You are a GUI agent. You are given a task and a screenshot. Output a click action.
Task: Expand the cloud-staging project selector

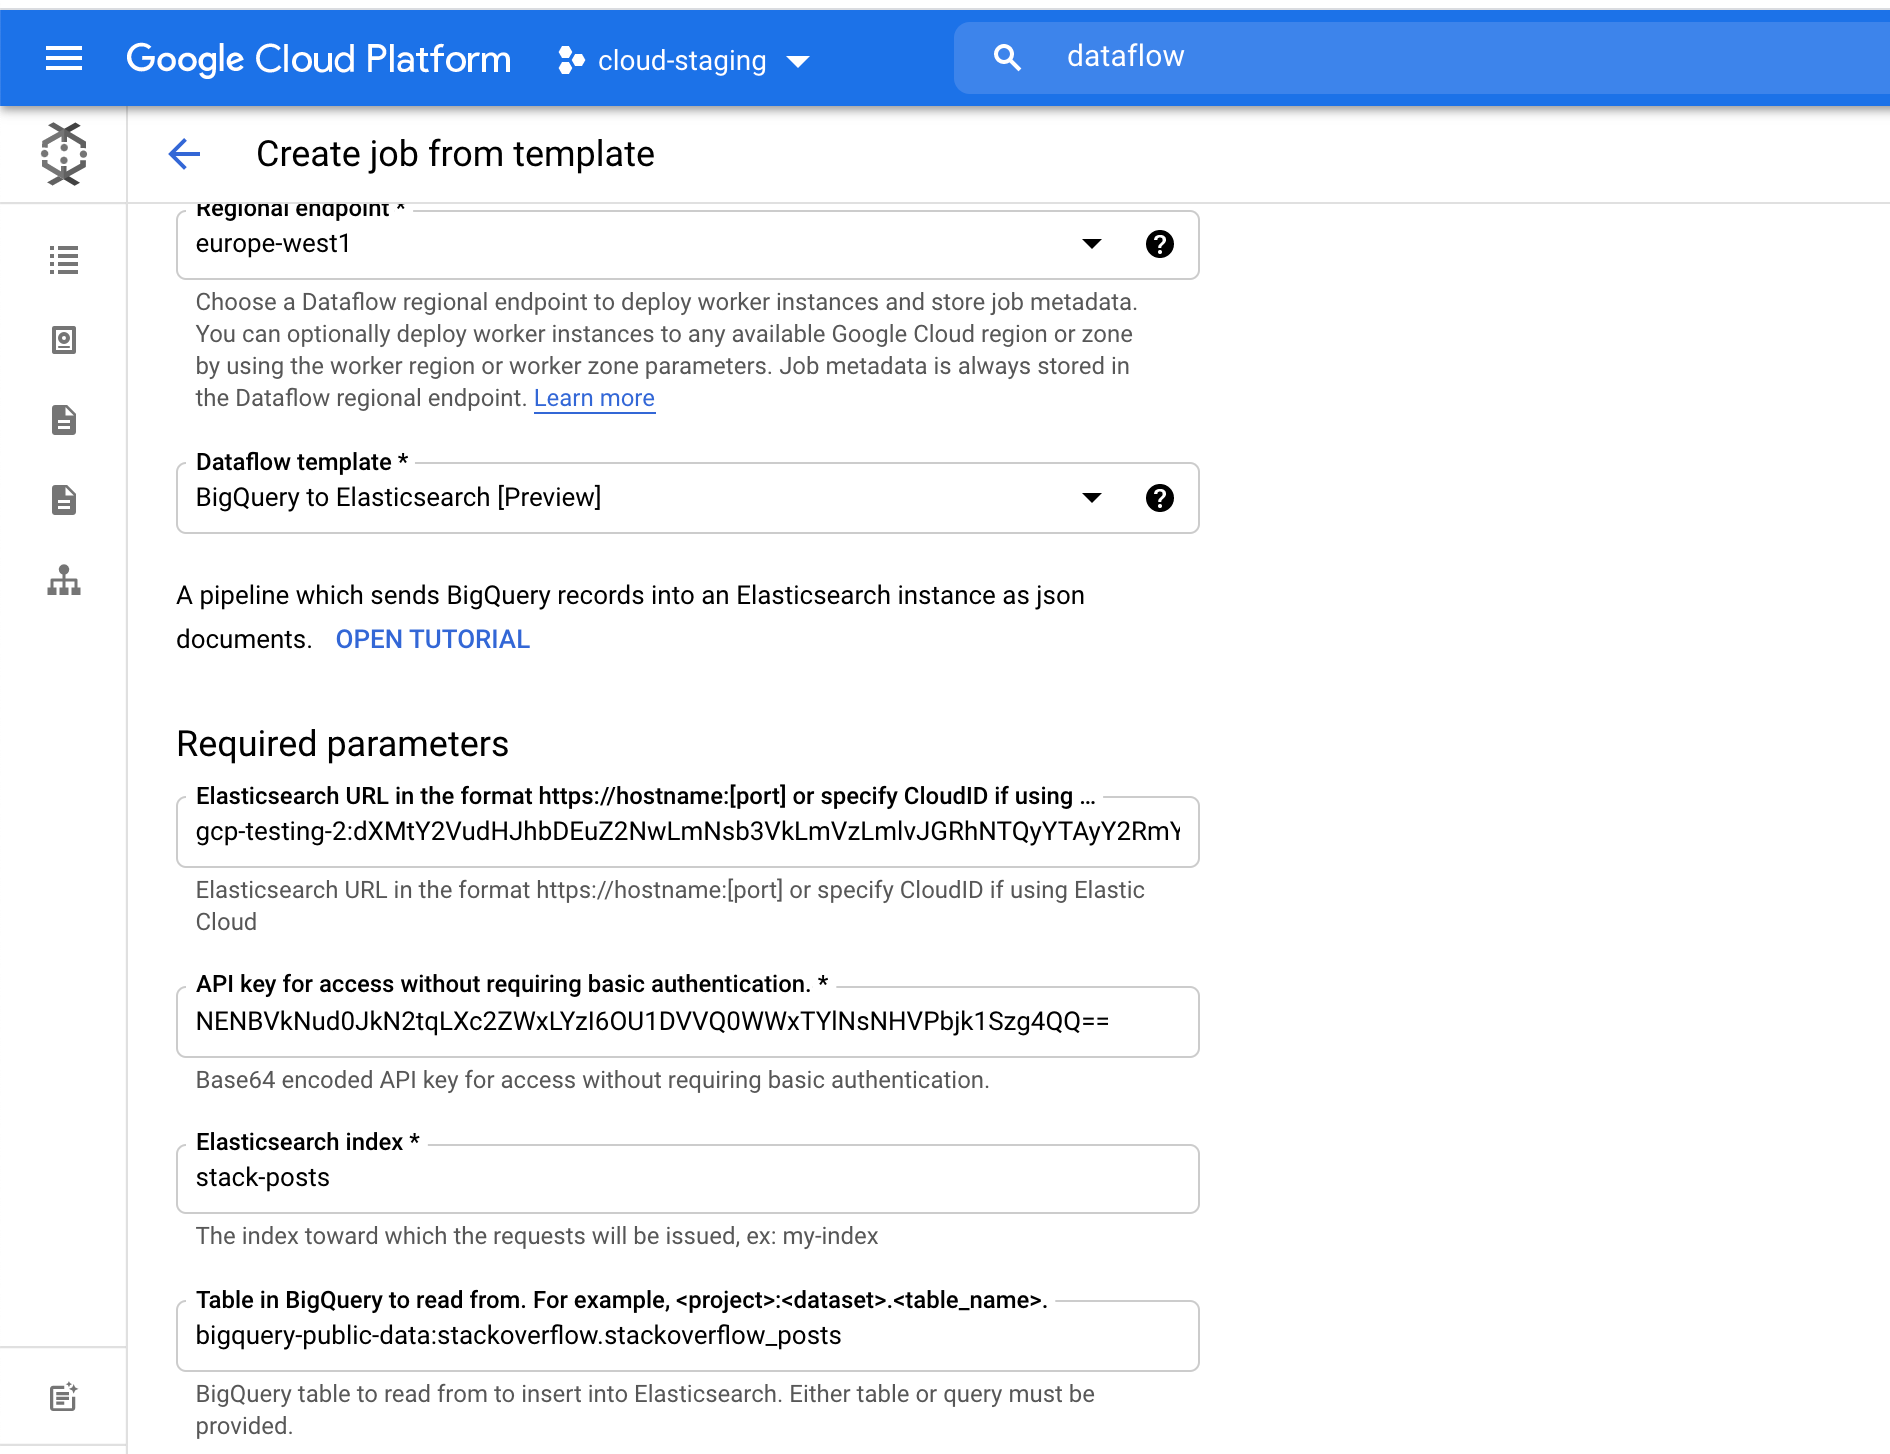[685, 60]
